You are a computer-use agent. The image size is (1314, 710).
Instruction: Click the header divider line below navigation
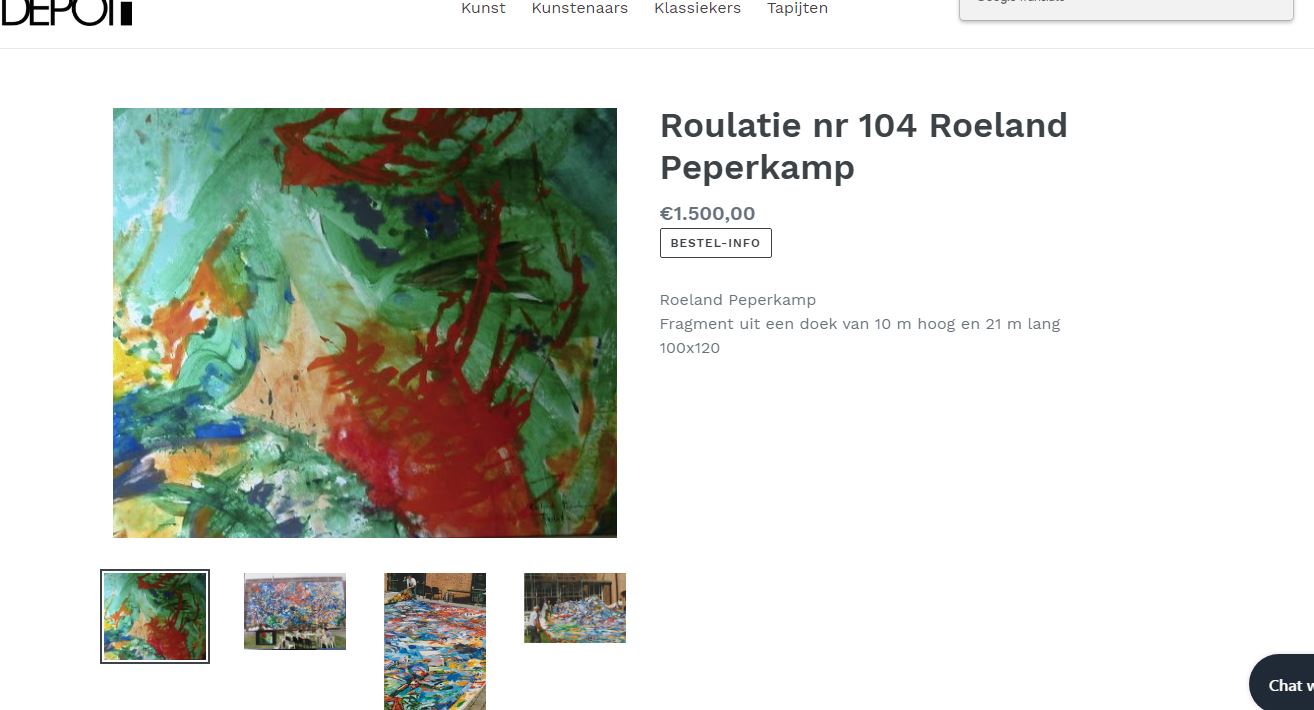pos(657,48)
